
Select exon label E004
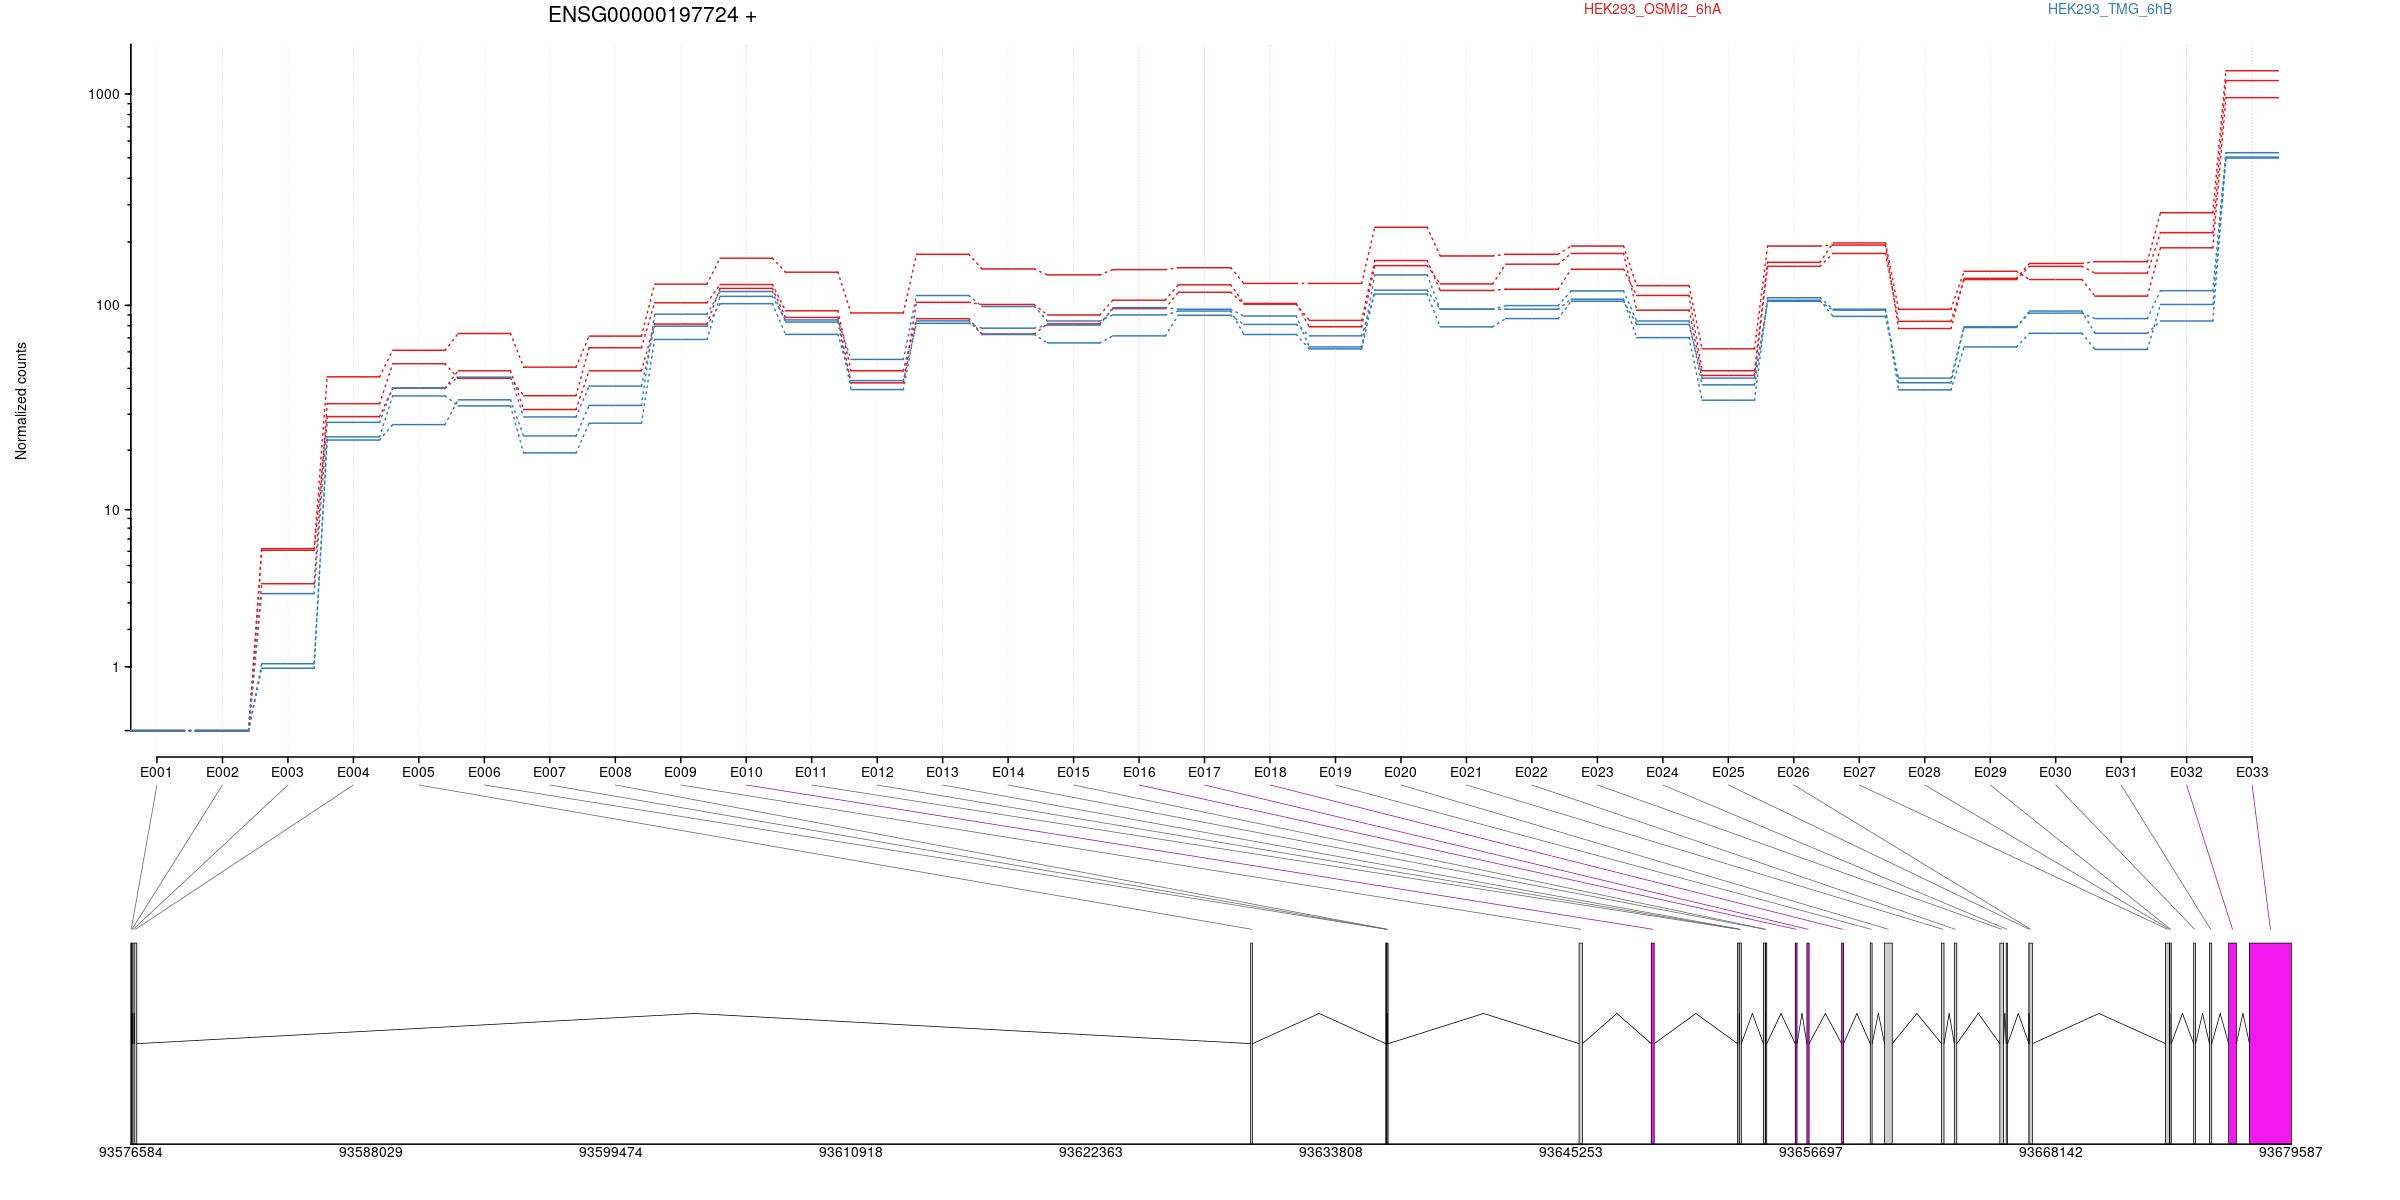[353, 772]
